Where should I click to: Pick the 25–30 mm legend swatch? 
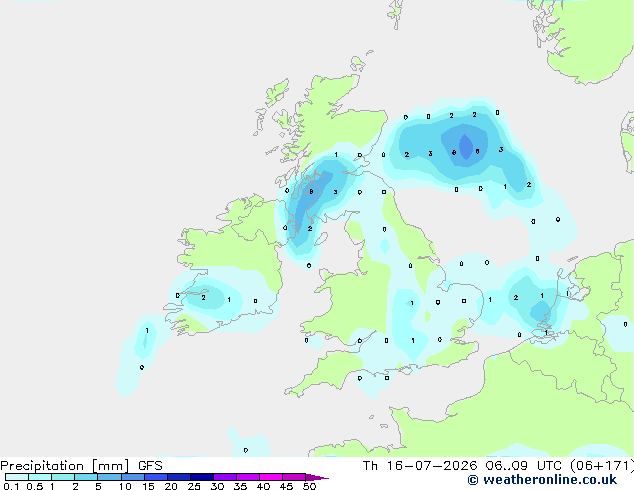click(202, 477)
